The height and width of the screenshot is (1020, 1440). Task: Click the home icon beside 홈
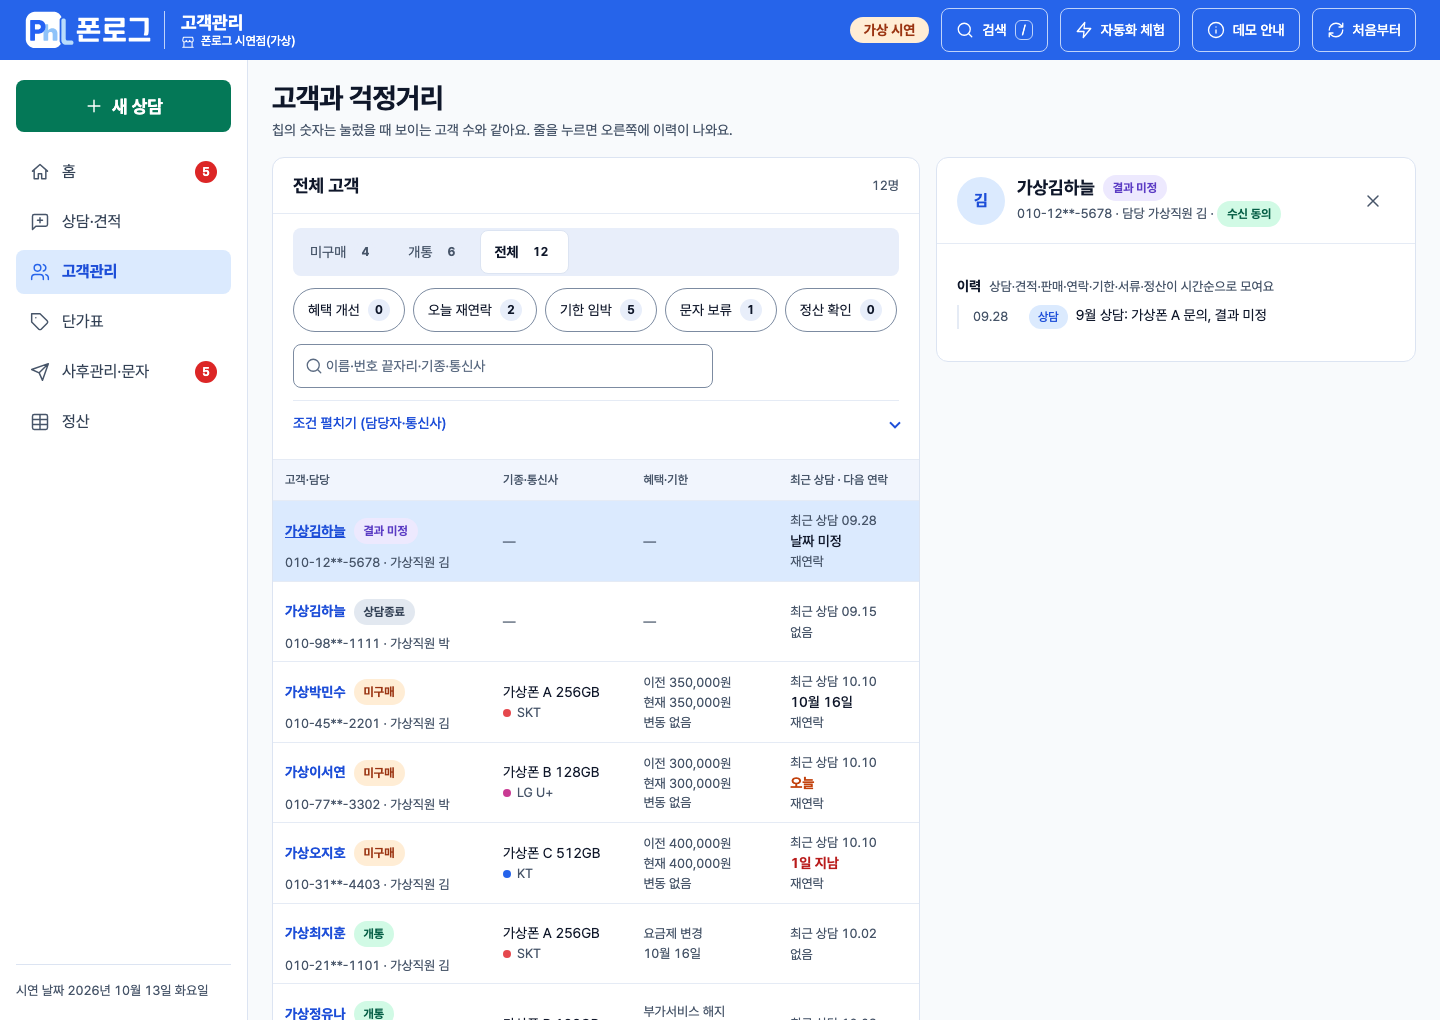tap(40, 172)
